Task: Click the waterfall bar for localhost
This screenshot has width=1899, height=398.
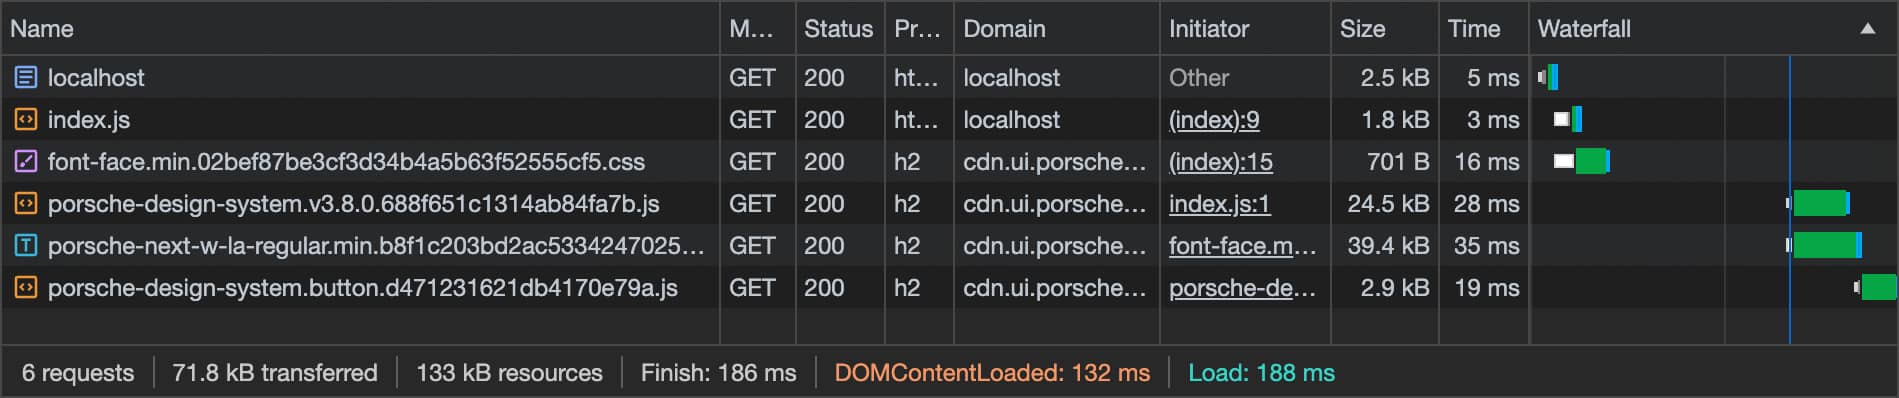Action: coord(1548,77)
